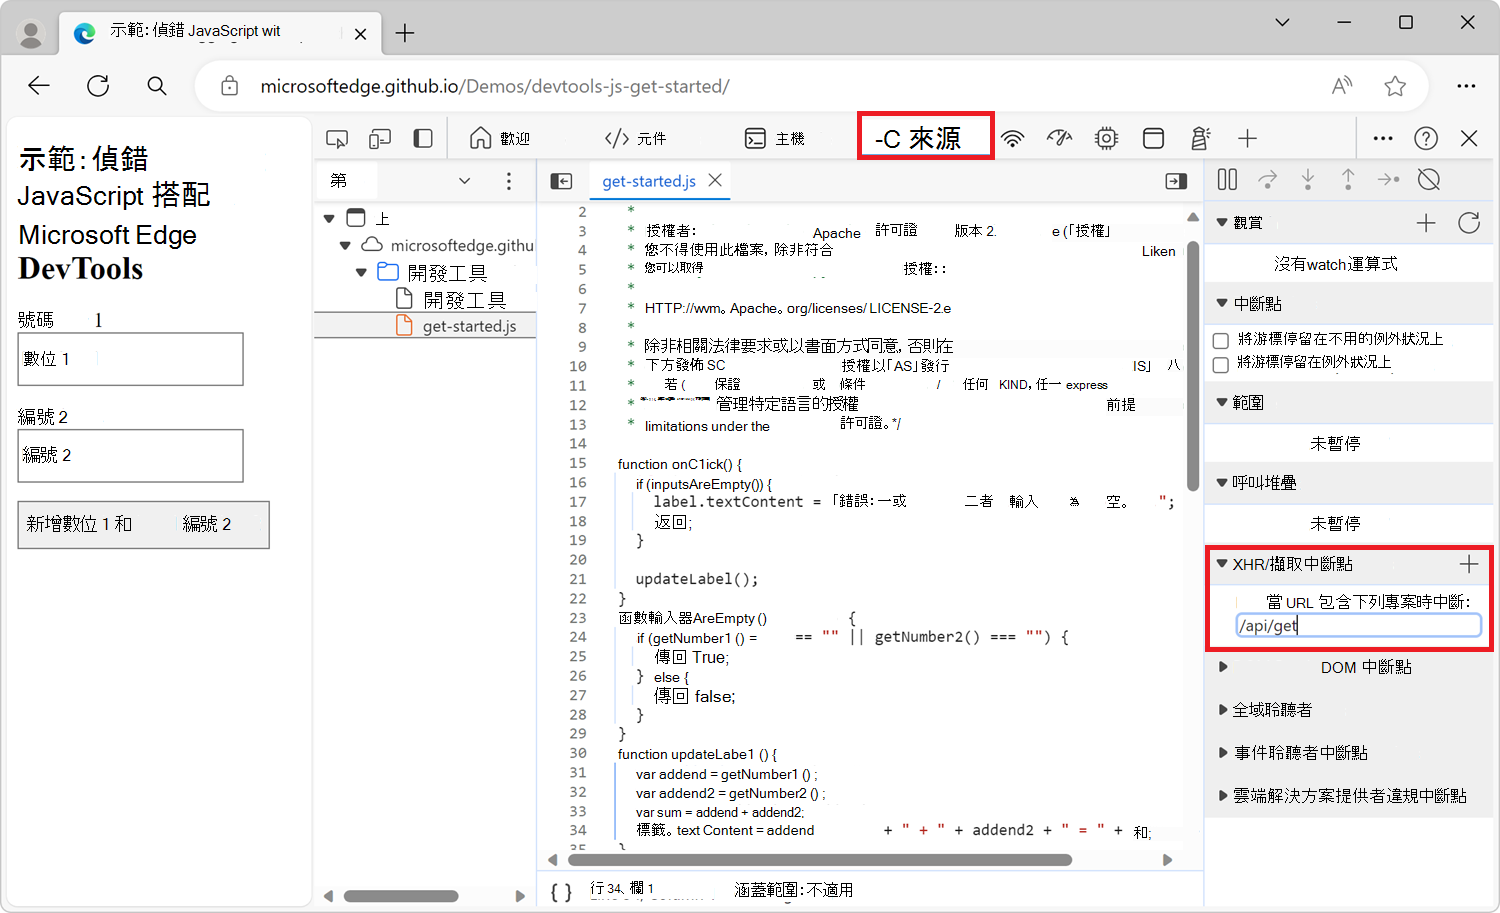Click the plus icon for more tools
The width and height of the screenshot is (1500, 913).
click(1247, 138)
